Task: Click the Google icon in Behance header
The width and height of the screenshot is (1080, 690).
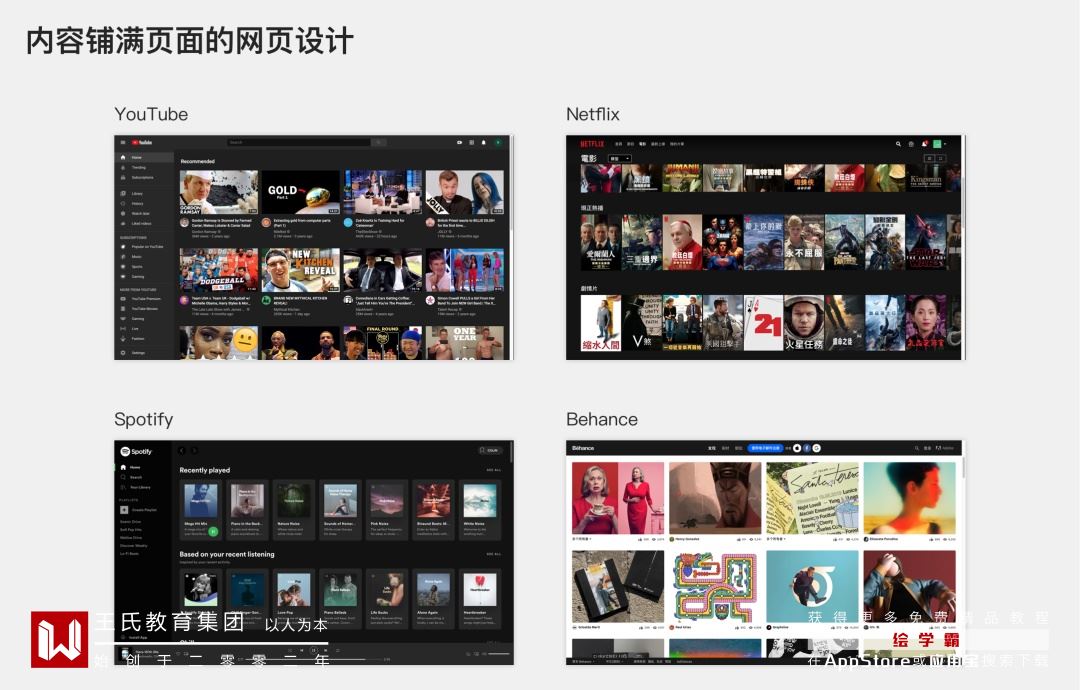Action: pos(816,448)
